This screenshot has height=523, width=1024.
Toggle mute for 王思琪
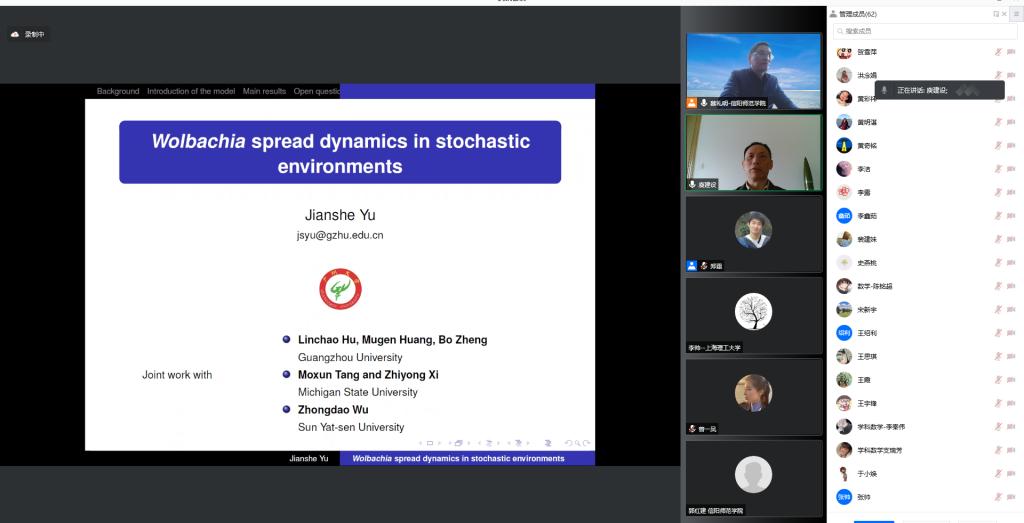[998, 357]
